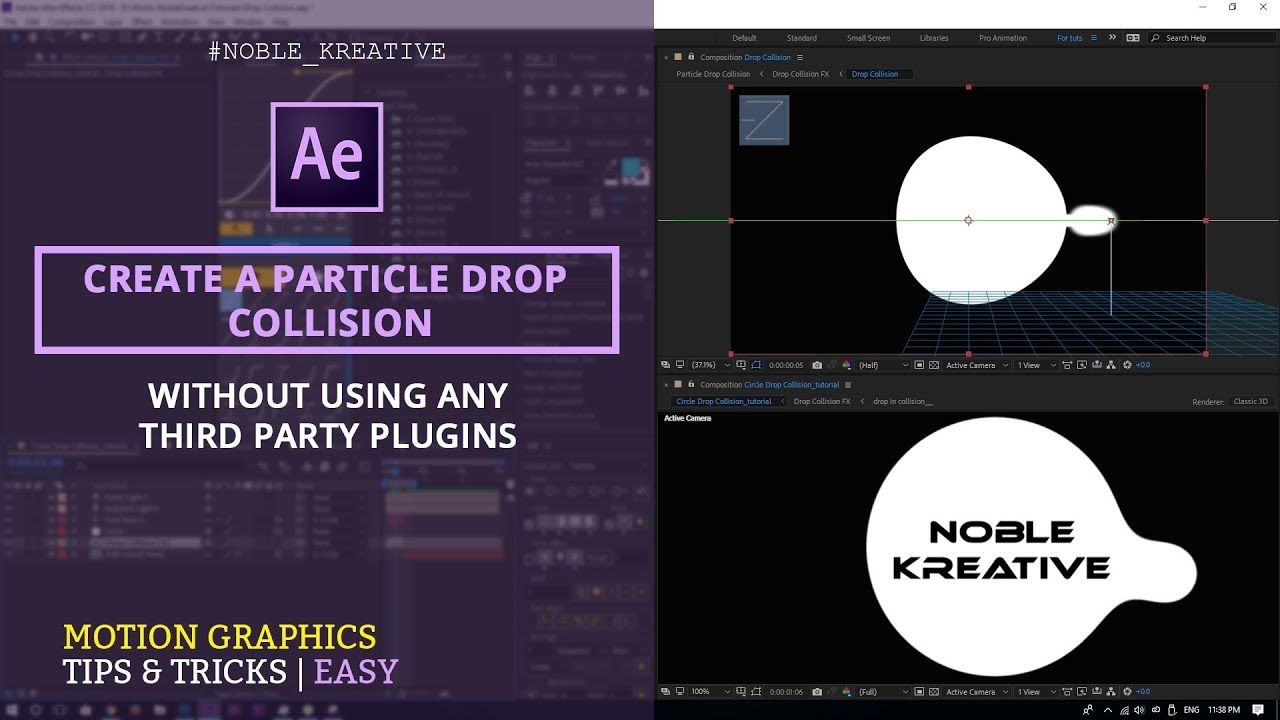The height and width of the screenshot is (720, 1280).
Task: Take snapshot in top viewer
Action: tap(817, 365)
